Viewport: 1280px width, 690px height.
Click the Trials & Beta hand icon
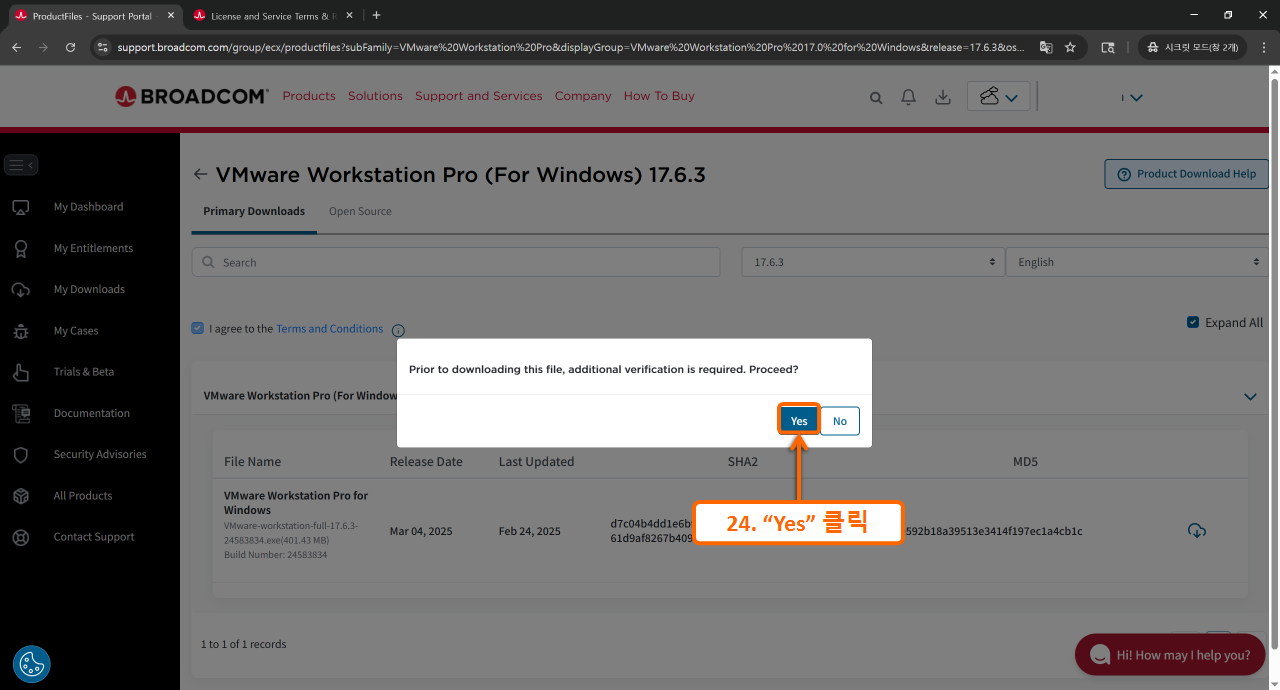point(20,372)
